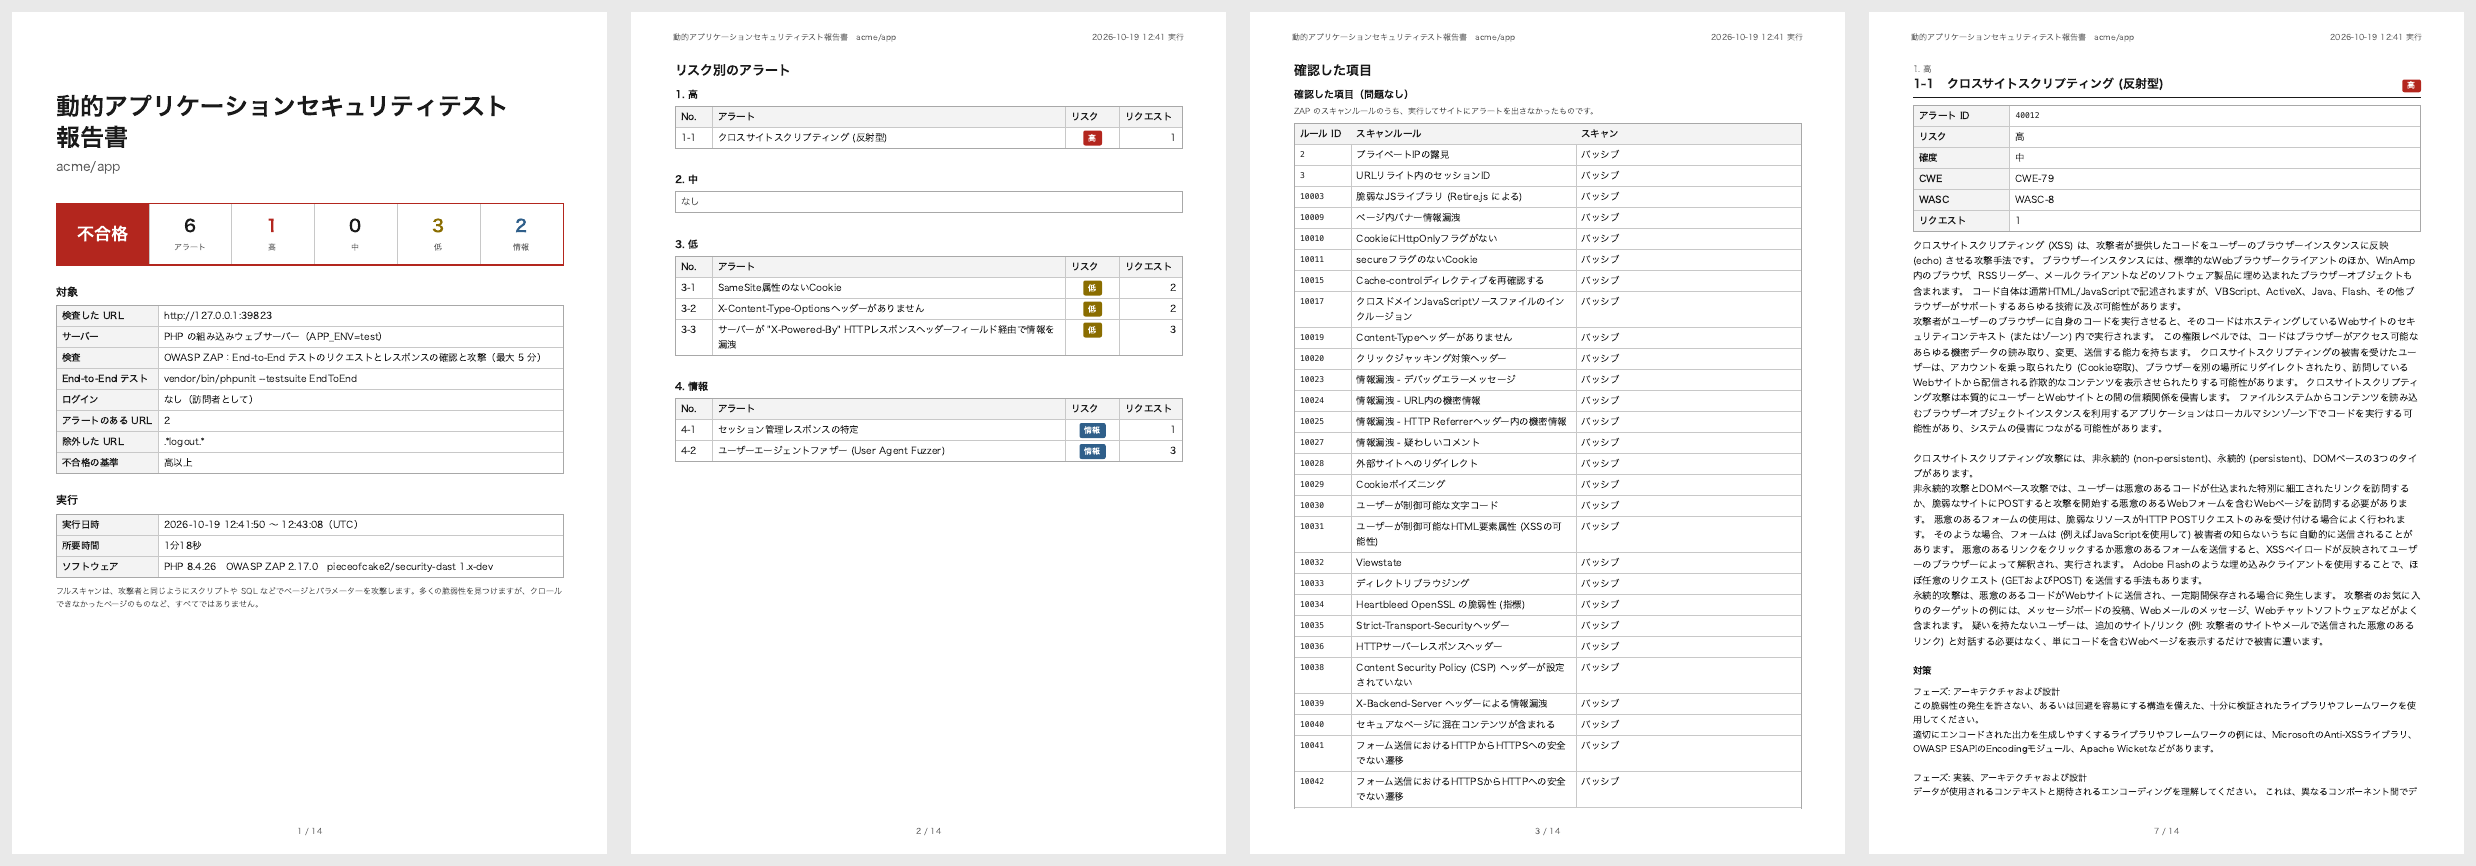Viewport: 2476px width, 866px height.
Task: Click the 情報 badge in the セッション管理レスポンスの特定 row
Action: [1092, 430]
